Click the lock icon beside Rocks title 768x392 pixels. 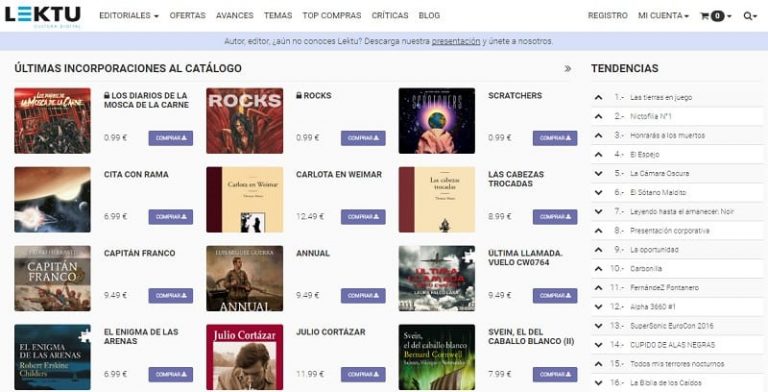(x=299, y=96)
